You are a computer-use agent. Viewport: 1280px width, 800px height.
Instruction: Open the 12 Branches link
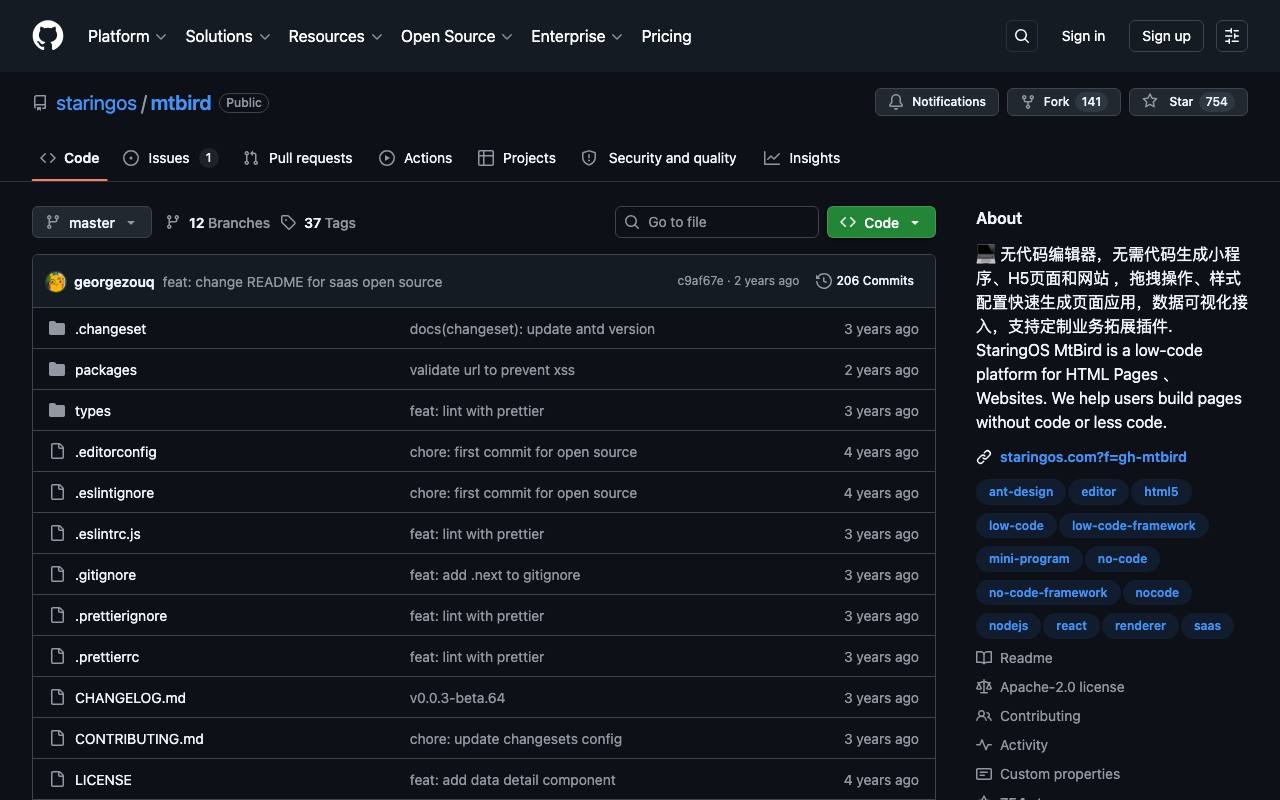click(x=218, y=223)
